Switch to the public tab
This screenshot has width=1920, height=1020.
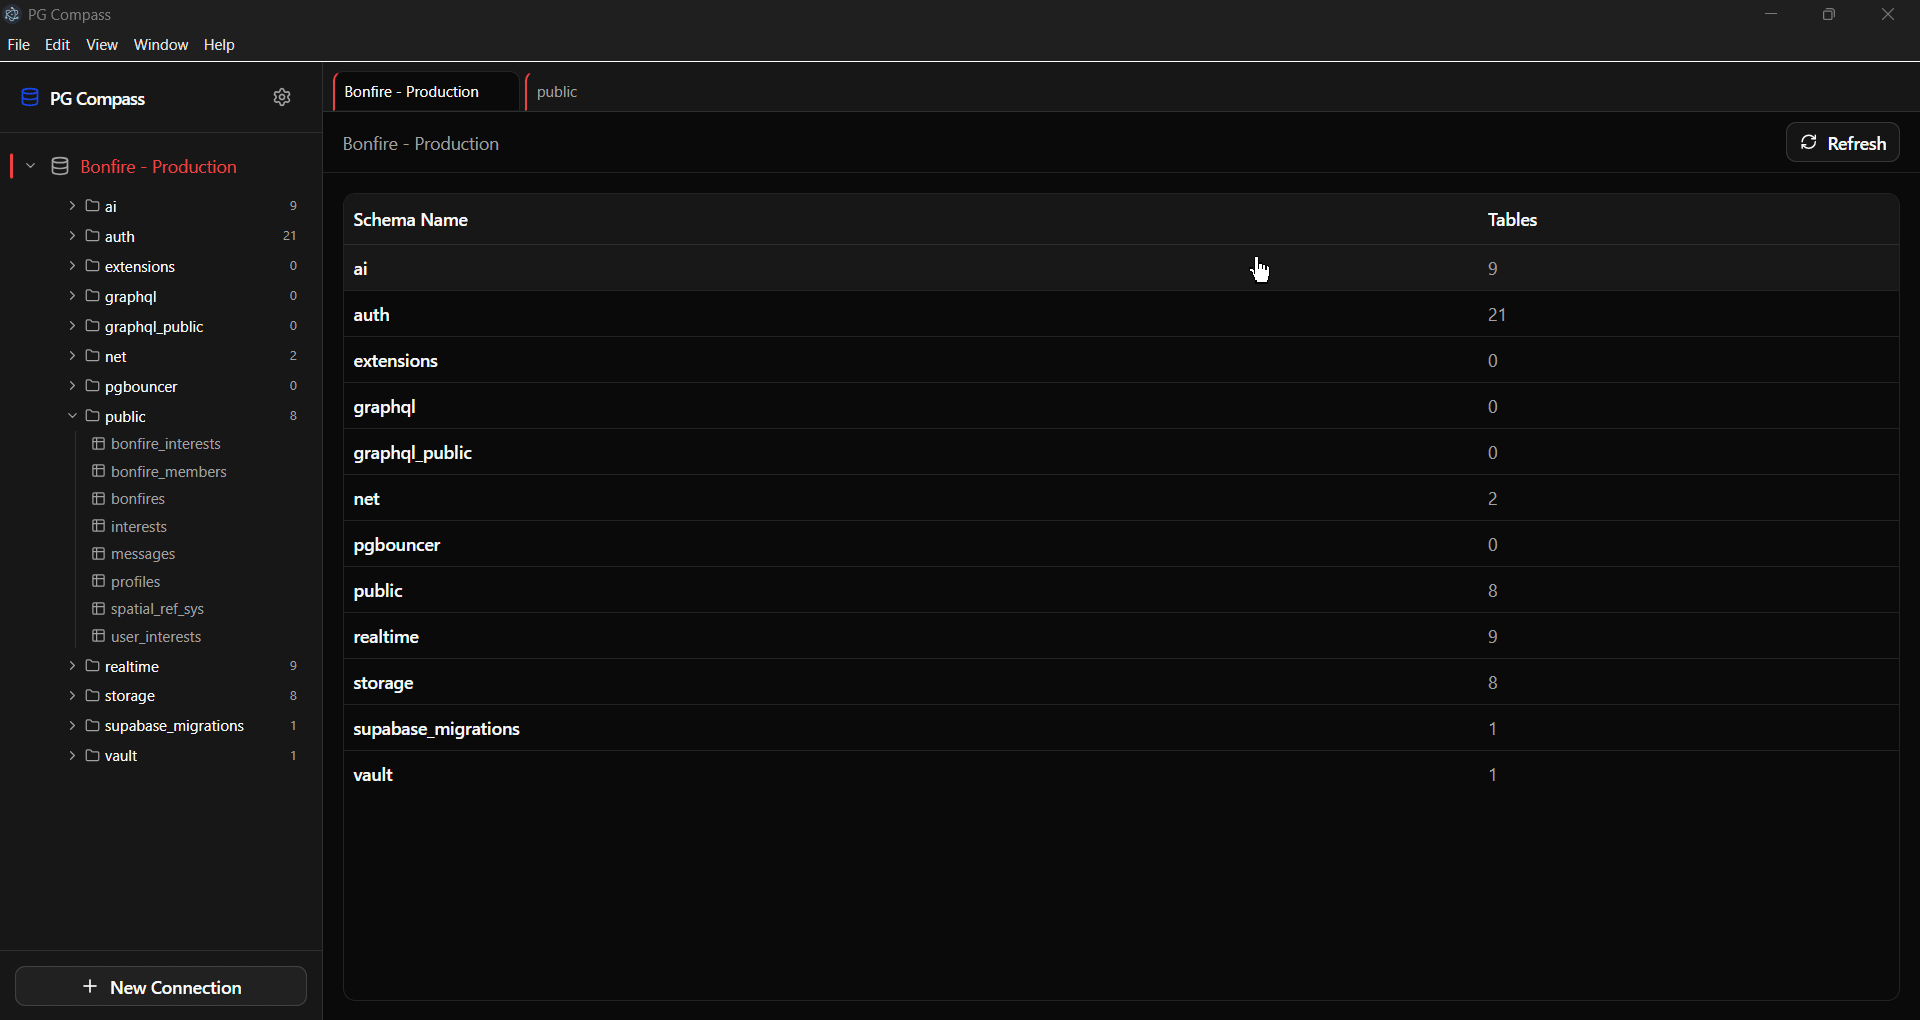[558, 92]
